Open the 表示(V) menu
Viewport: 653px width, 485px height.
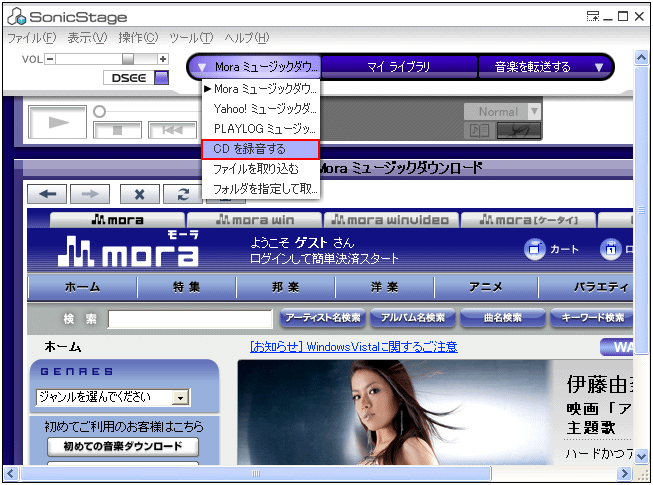point(87,38)
